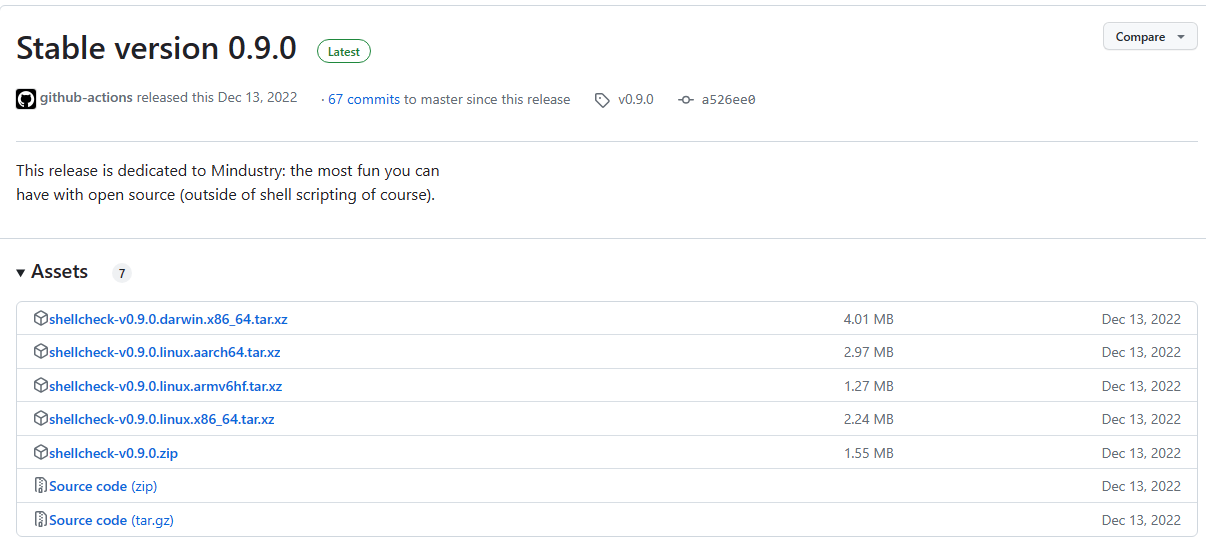Collapse the Assets section triangle
Image resolution: width=1206 pixels, height=547 pixels.
[x=21, y=273]
